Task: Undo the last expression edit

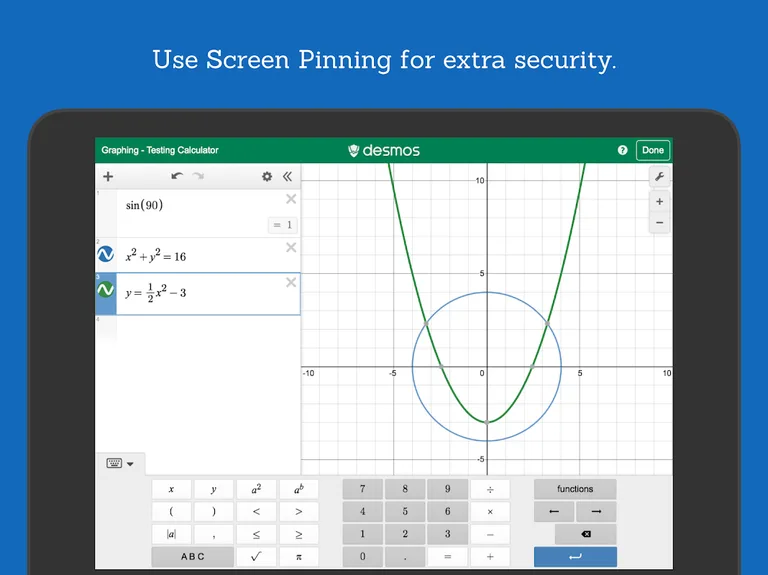Action: tap(177, 176)
